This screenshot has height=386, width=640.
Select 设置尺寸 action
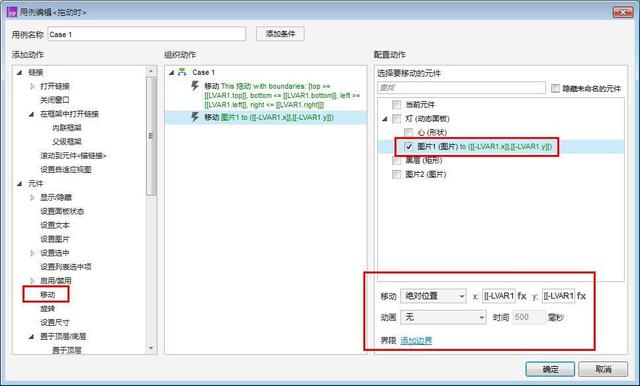(55, 322)
